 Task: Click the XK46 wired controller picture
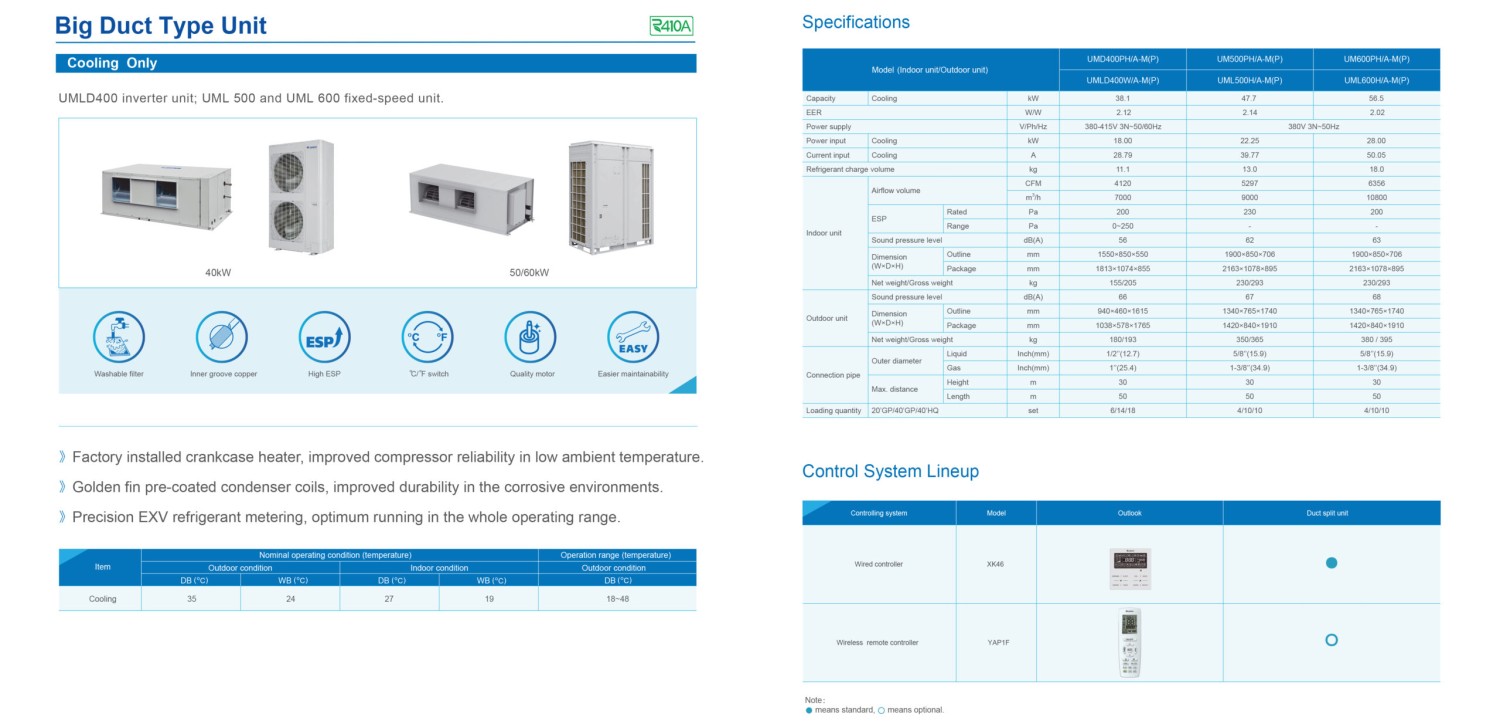[1130, 568]
